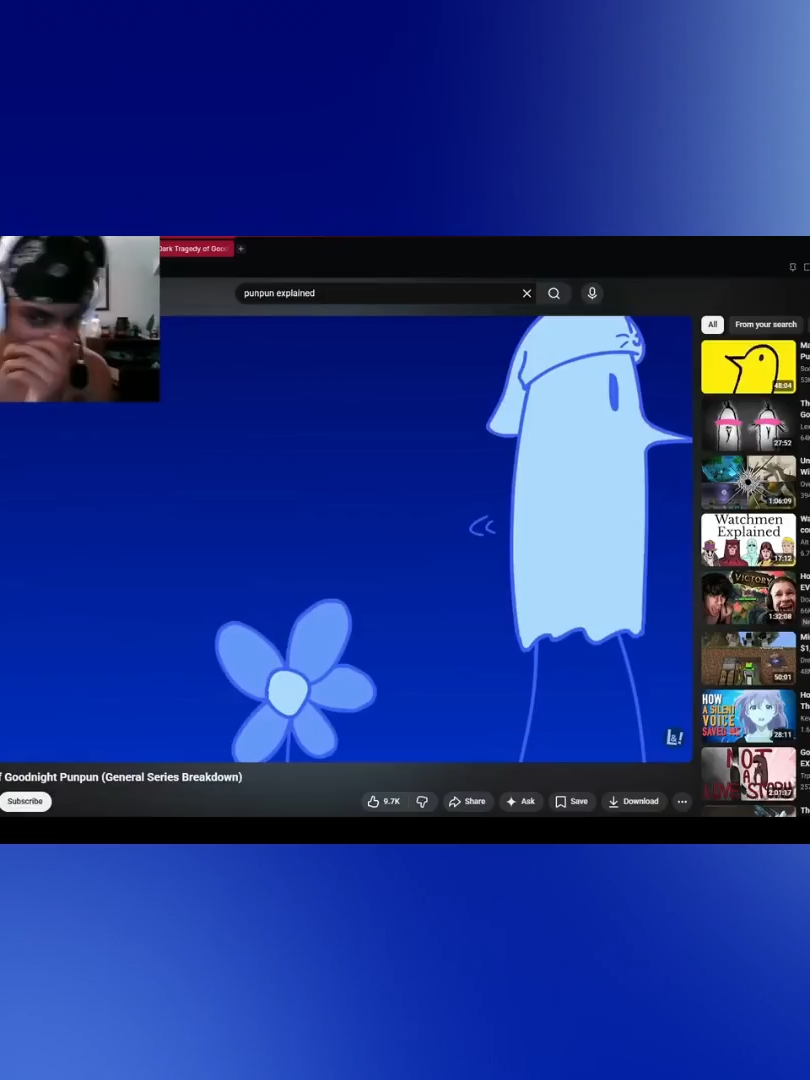This screenshot has height=1080, width=810.
Task: Click the Goodnight Punpun video title
Action: coord(121,777)
